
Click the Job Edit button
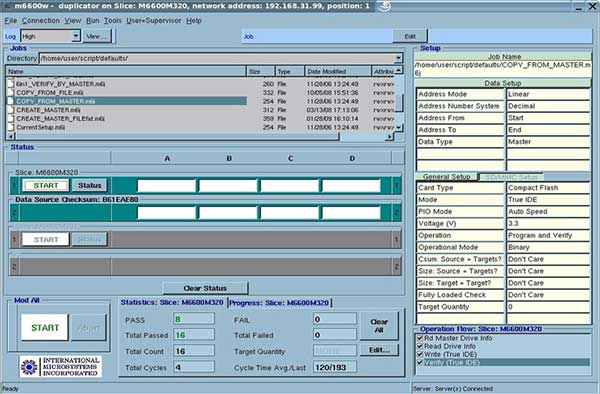pyautogui.click(x=410, y=36)
